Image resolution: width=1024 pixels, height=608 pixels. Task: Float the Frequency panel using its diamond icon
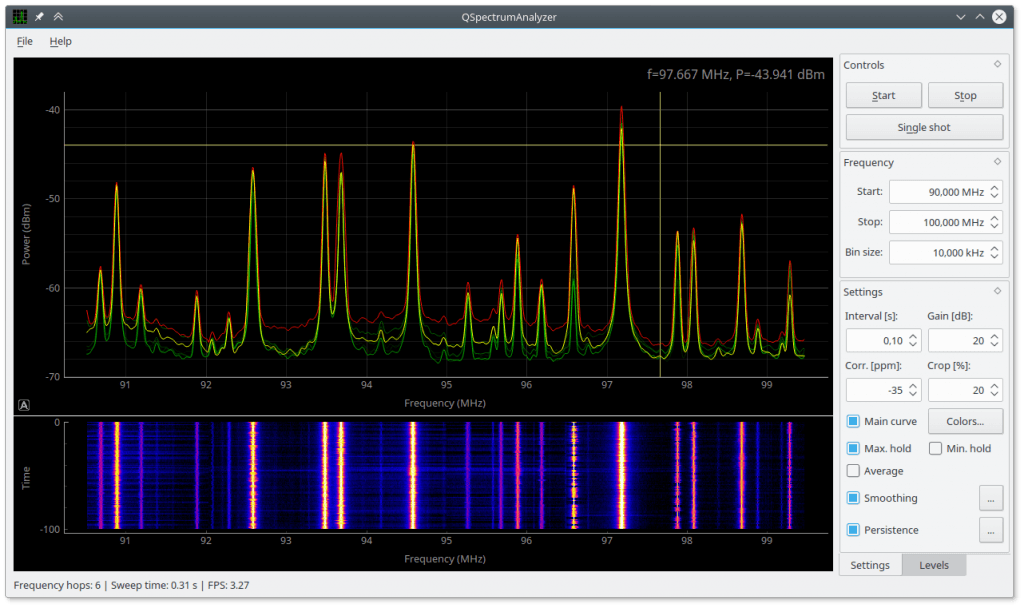tap(996, 162)
